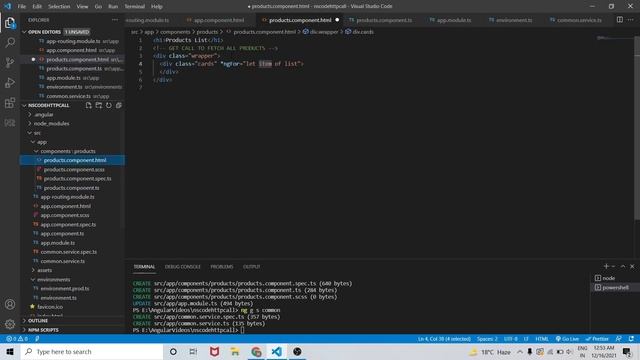Click the errors and warnings status bar indicator
Image resolution: width=640 pixels, height=360 pixels.
[17, 339]
